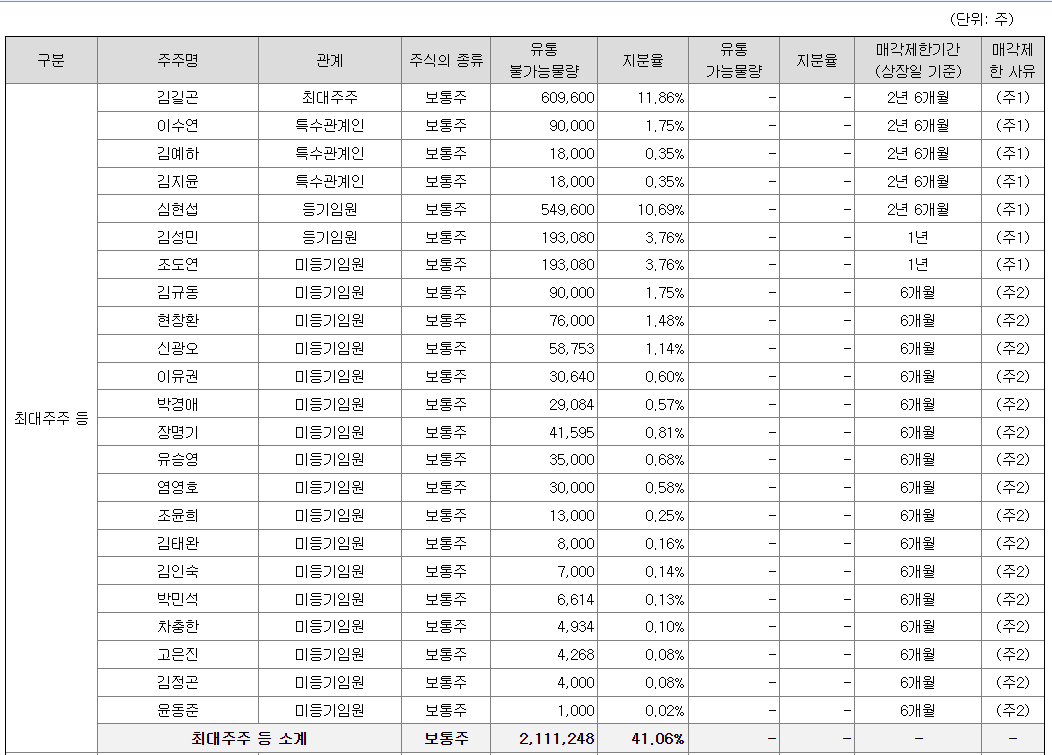The height and width of the screenshot is (755, 1052).
Task: Click ownership ratio 11.86%
Action: (x=661, y=98)
